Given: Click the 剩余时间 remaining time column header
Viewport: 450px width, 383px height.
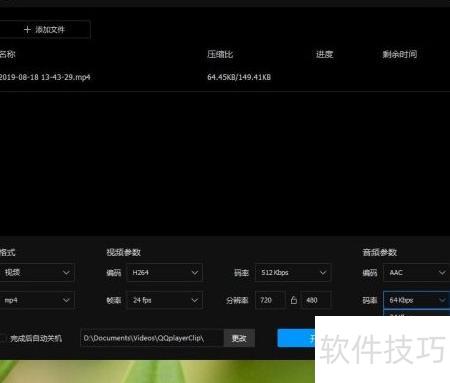Looking at the screenshot, I should (x=399, y=54).
